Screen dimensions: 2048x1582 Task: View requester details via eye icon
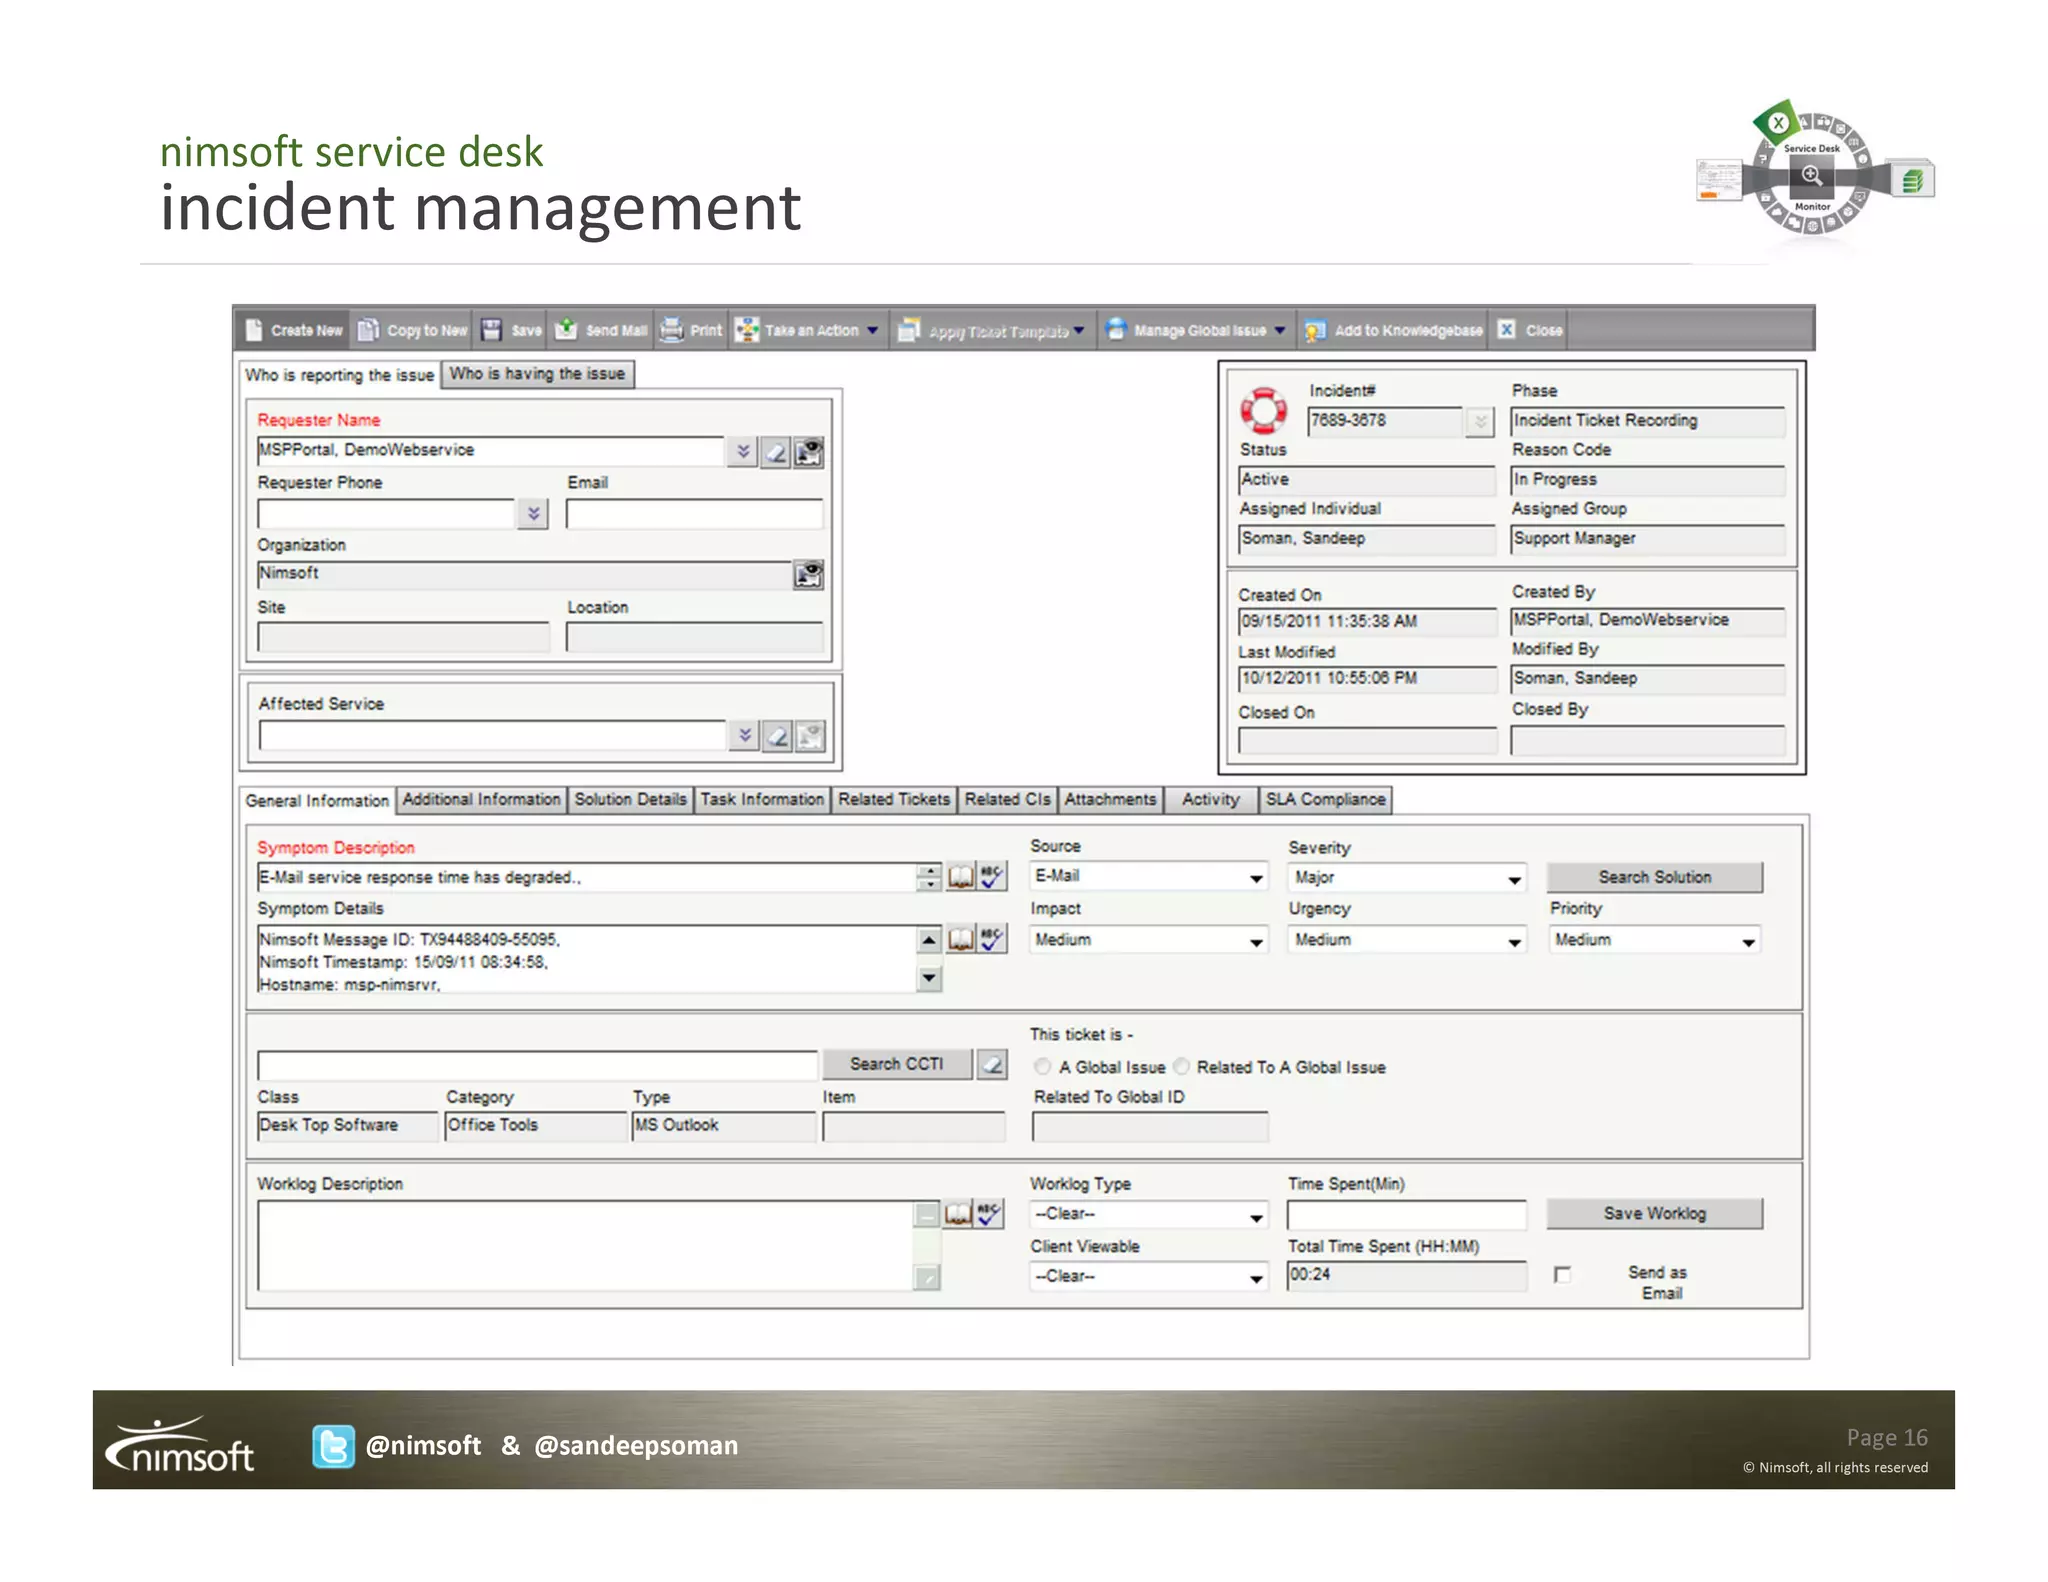tap(809, 453)
